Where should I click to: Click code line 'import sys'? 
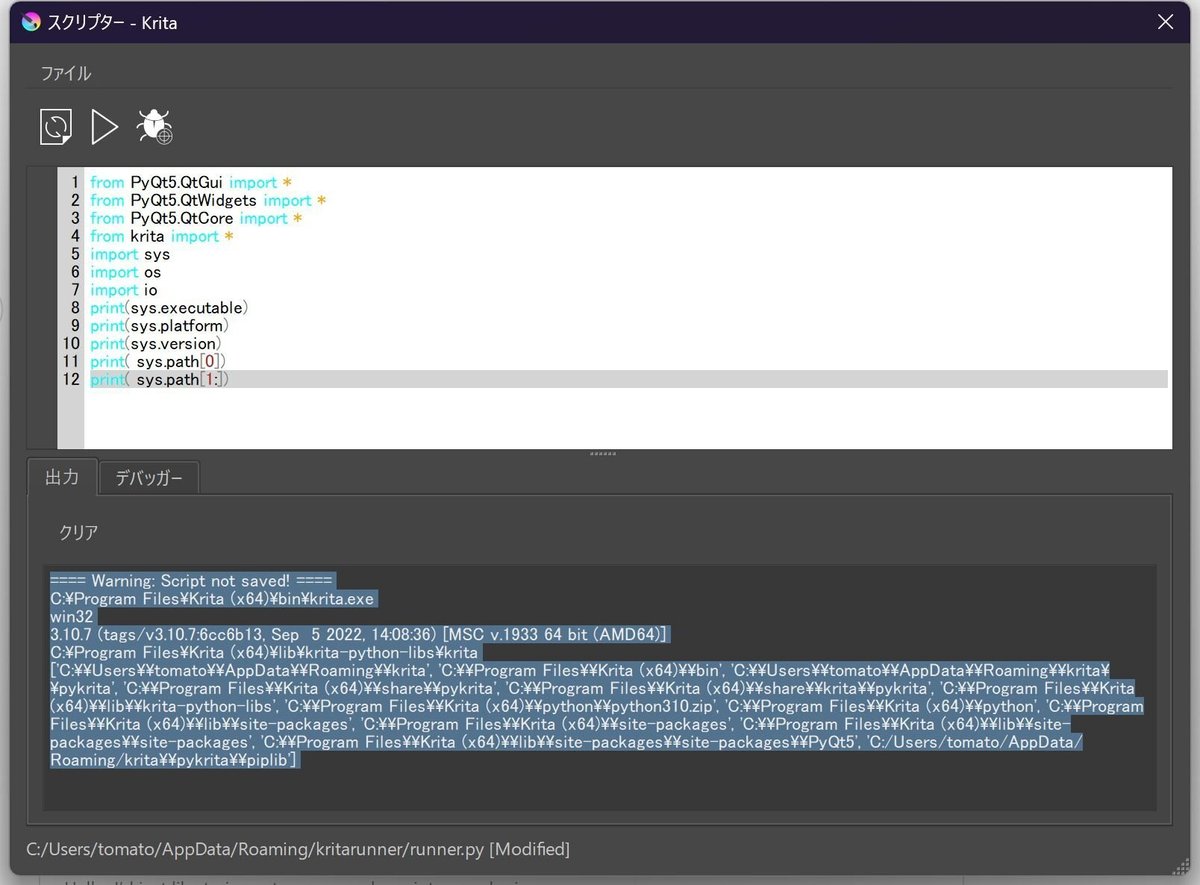(130, 254)
